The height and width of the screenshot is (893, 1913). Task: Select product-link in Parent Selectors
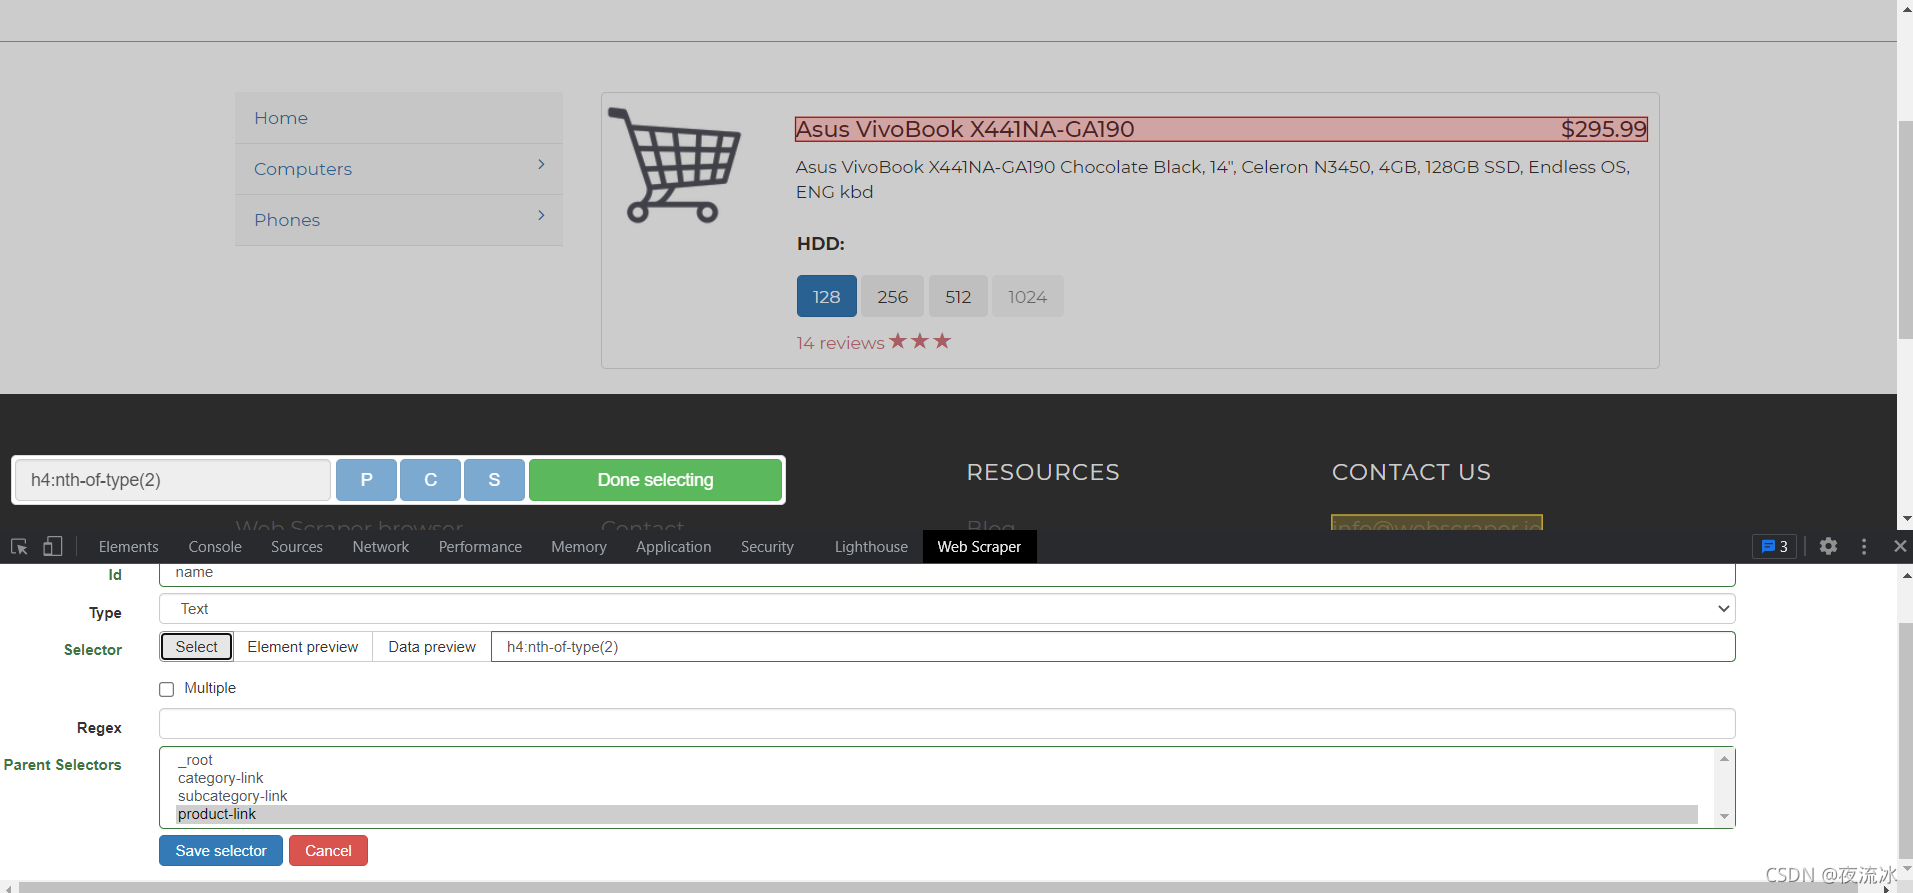(x=937, y=814)
